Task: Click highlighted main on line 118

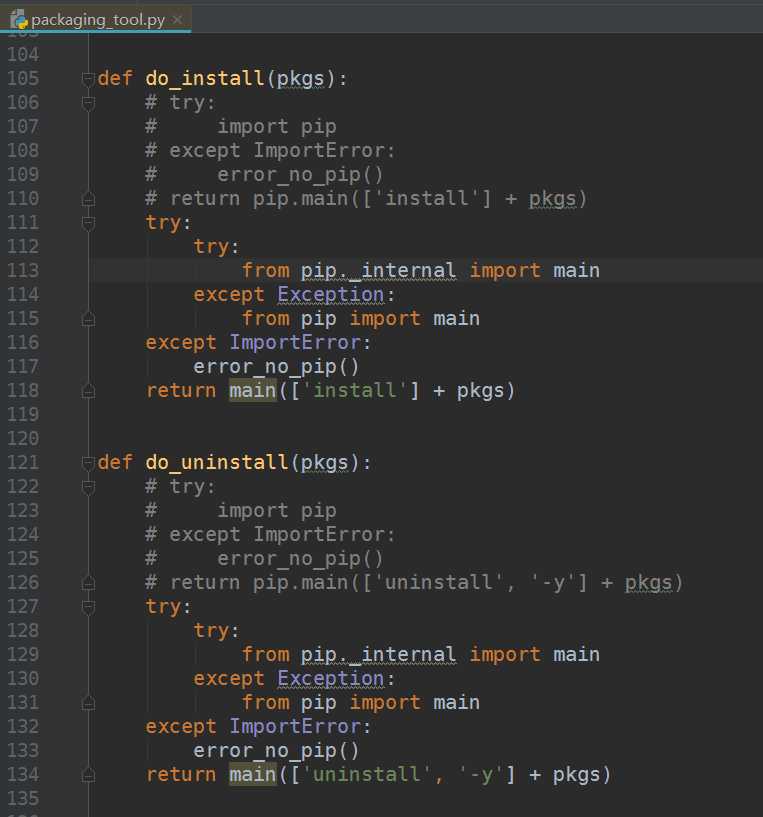Action: coord(253,390)
